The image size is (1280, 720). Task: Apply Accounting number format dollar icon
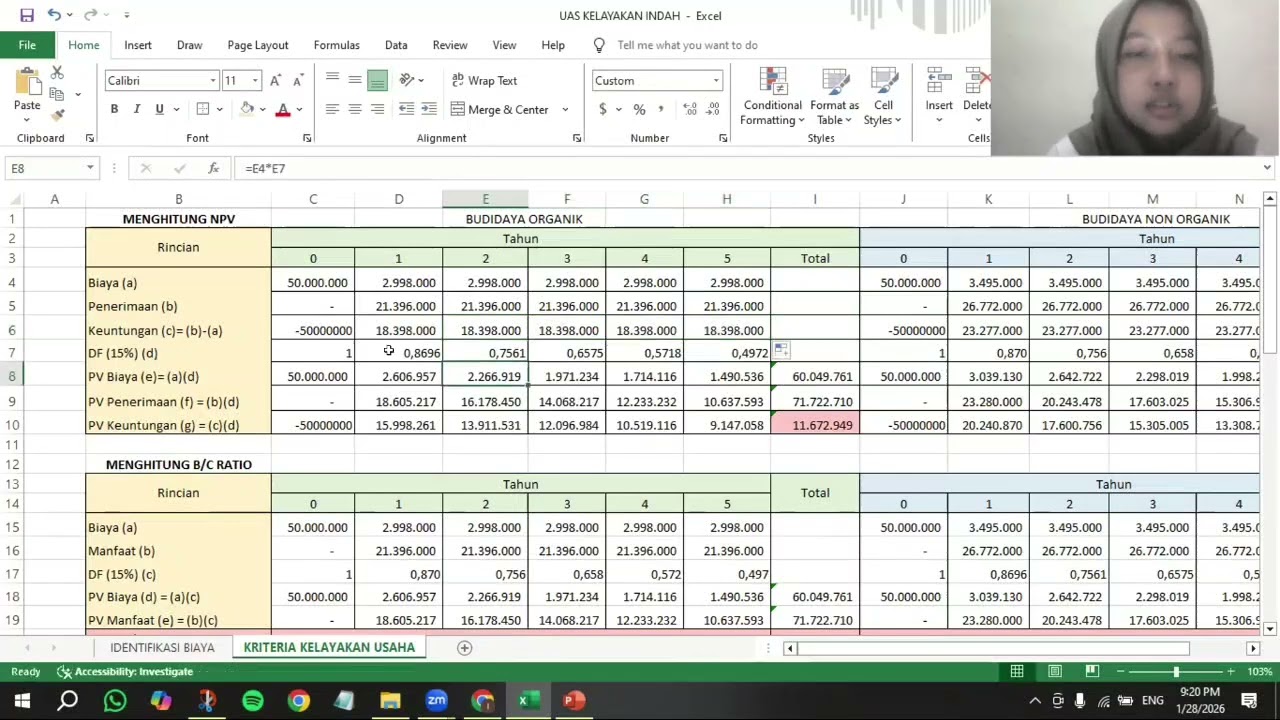click(603, 109)
